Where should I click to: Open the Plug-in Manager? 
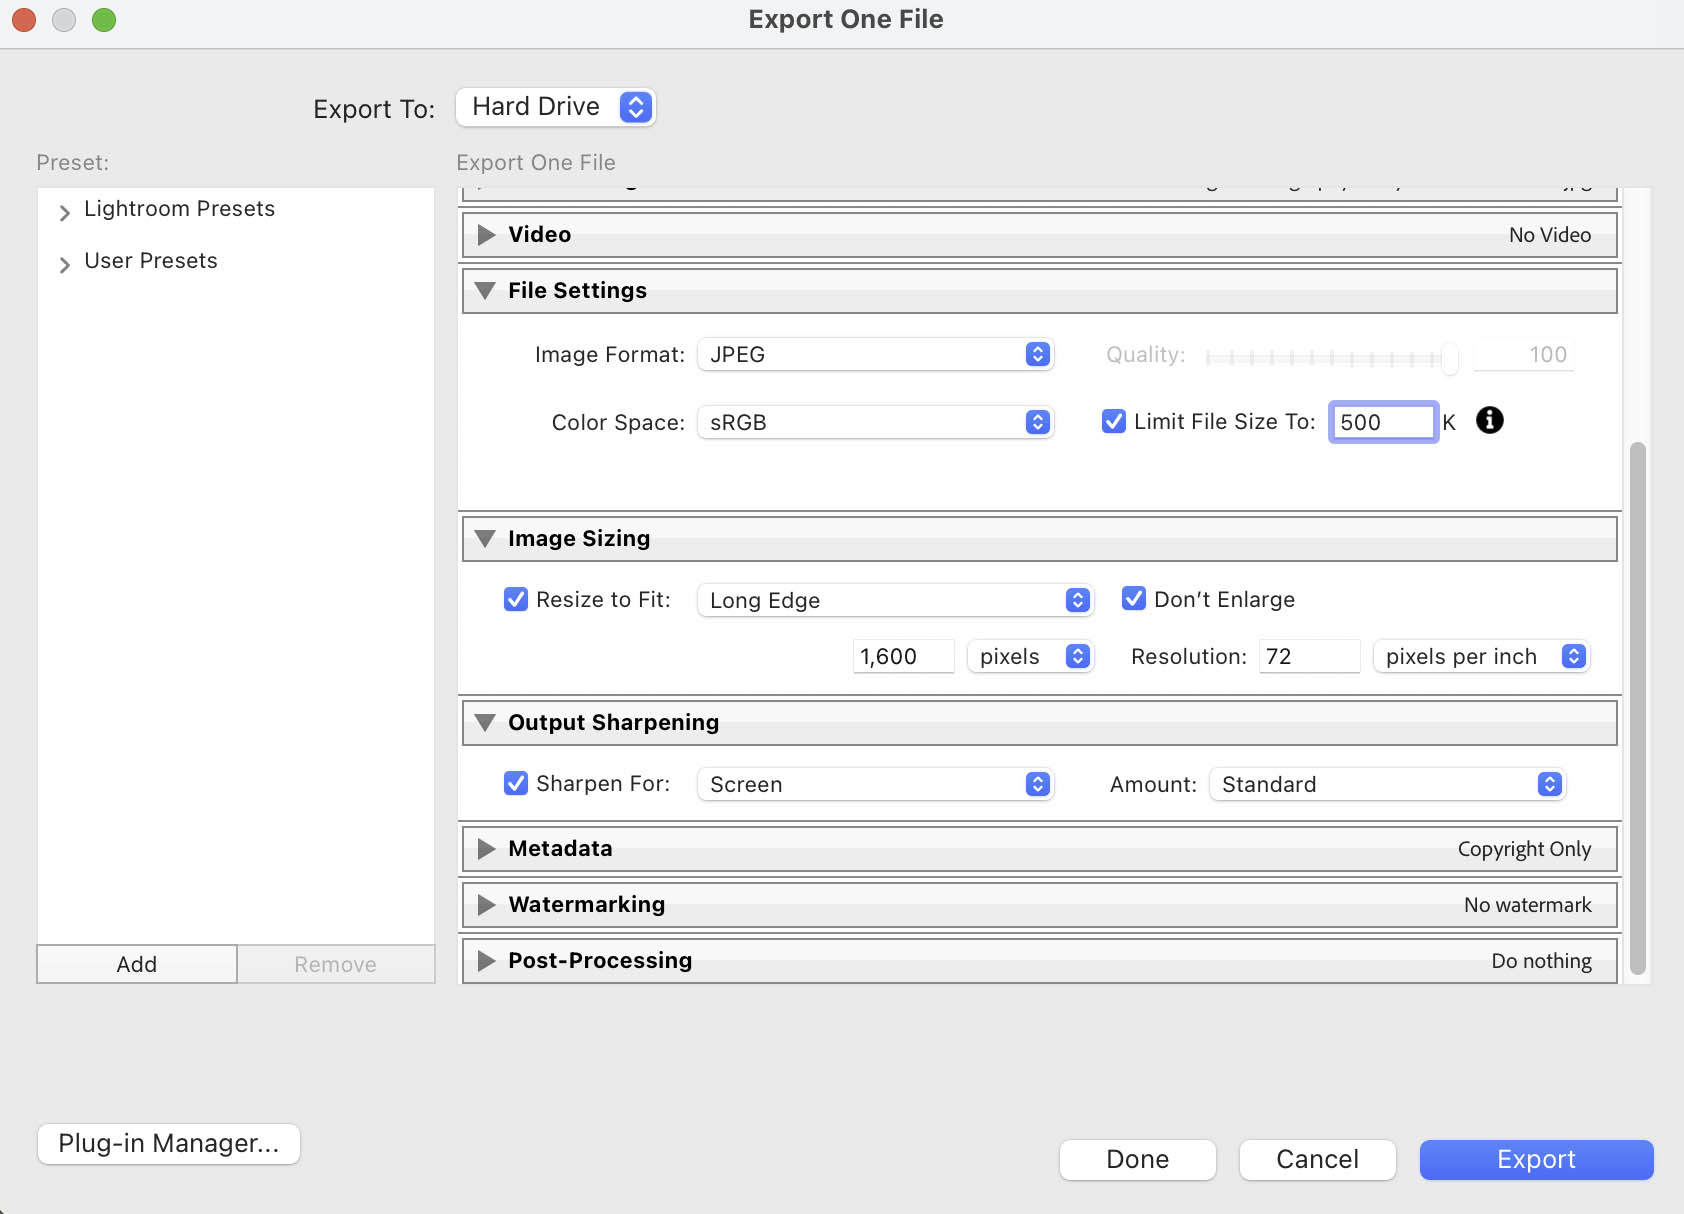tap(169, 1143)
